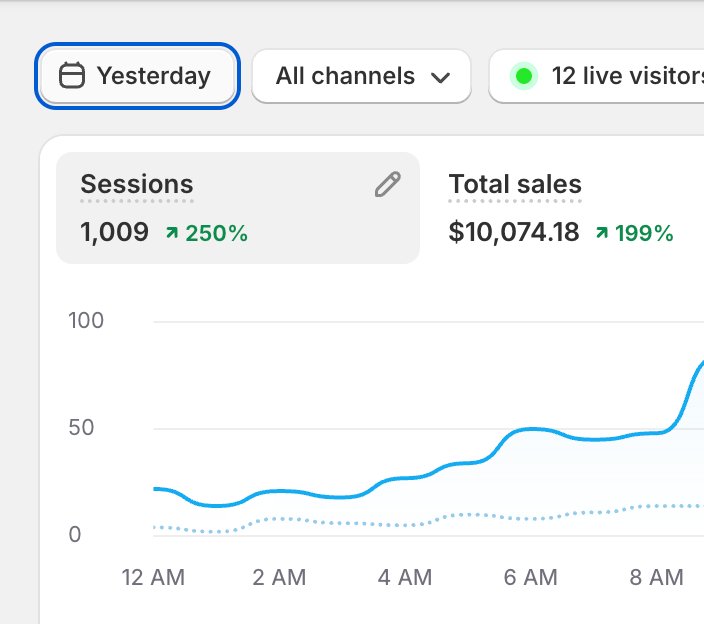Click the calendar icon in date button
This screenshot has width=704, height=624.
point(72,75)
